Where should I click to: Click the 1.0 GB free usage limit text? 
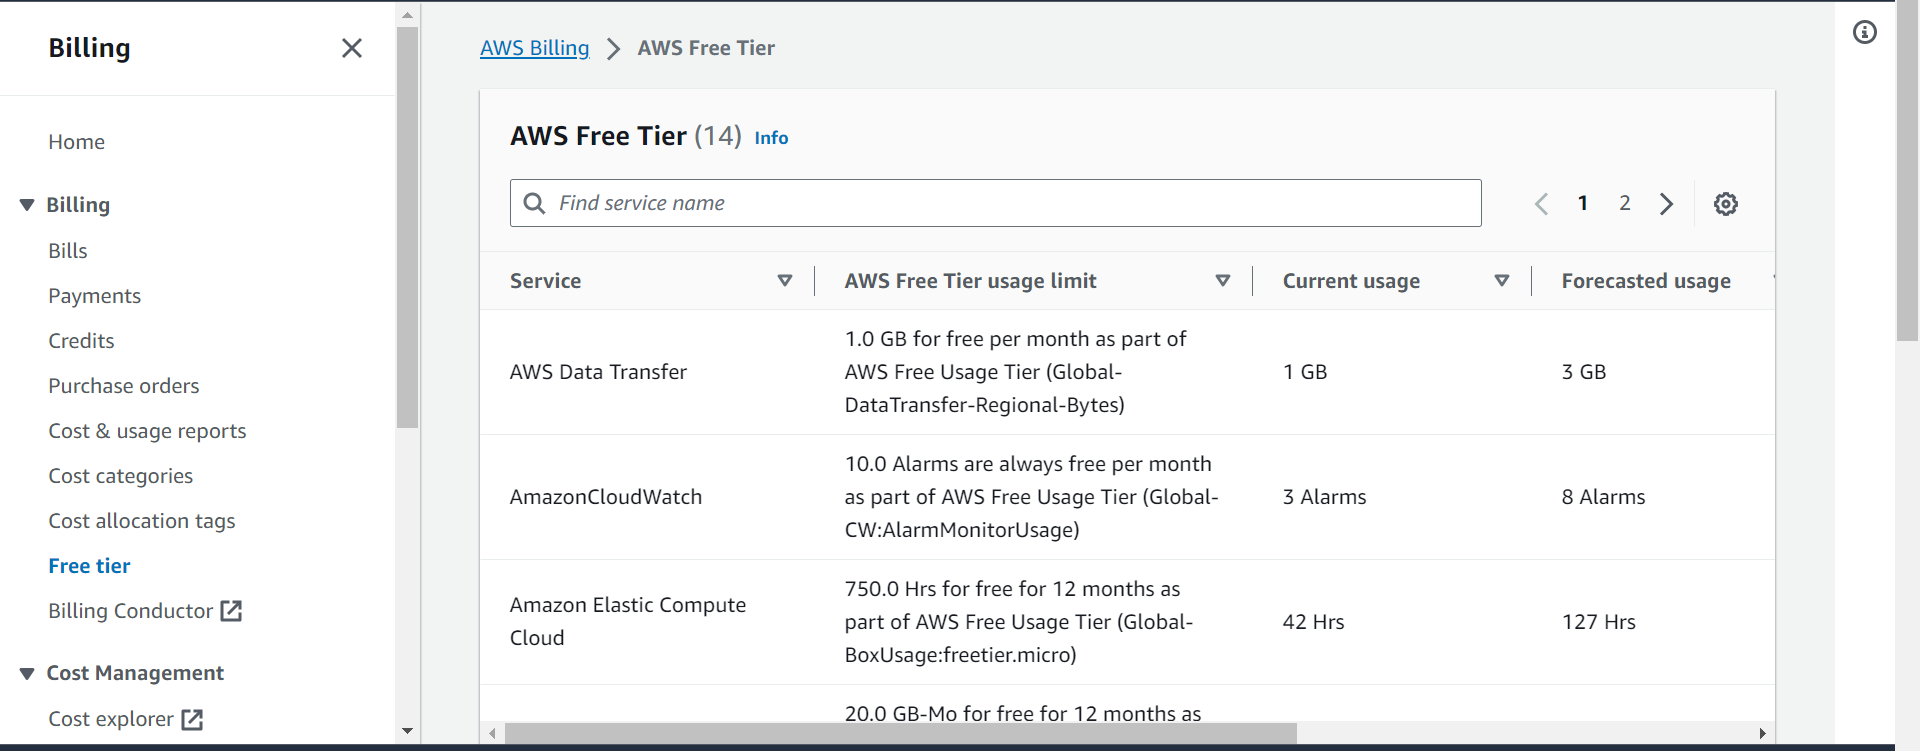click(1016, 372)
